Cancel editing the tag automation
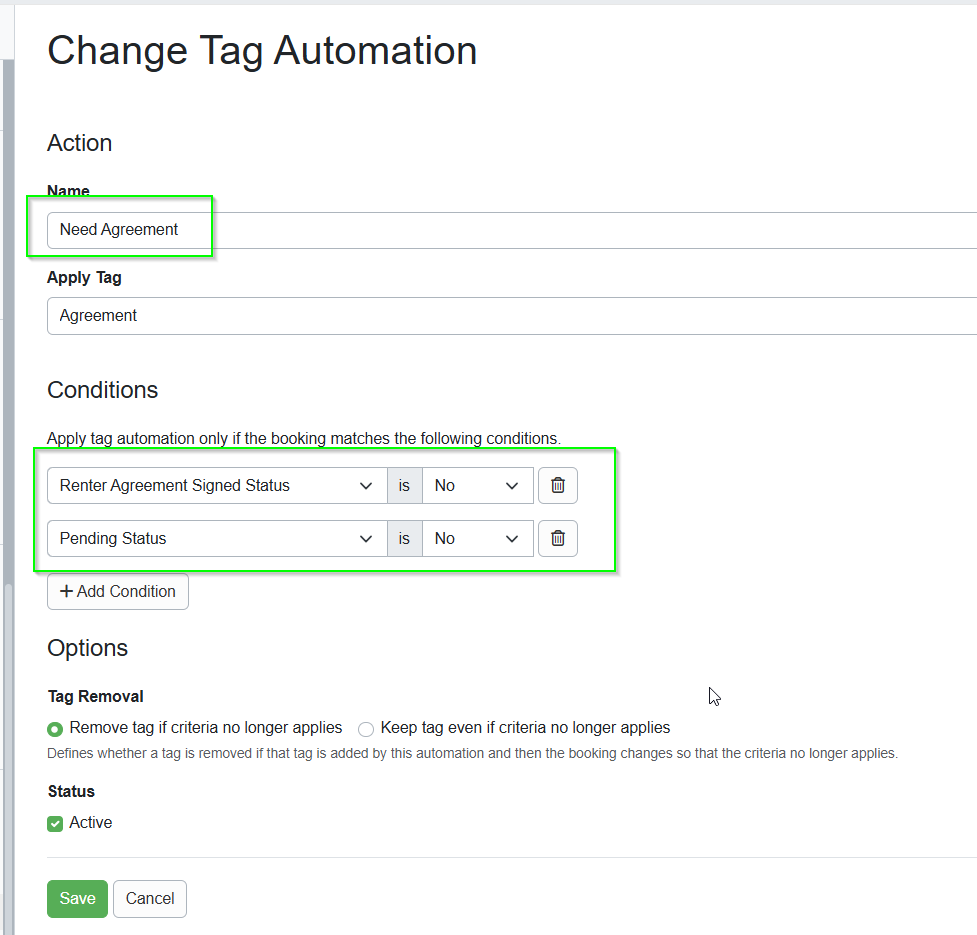 pos(150,899)
